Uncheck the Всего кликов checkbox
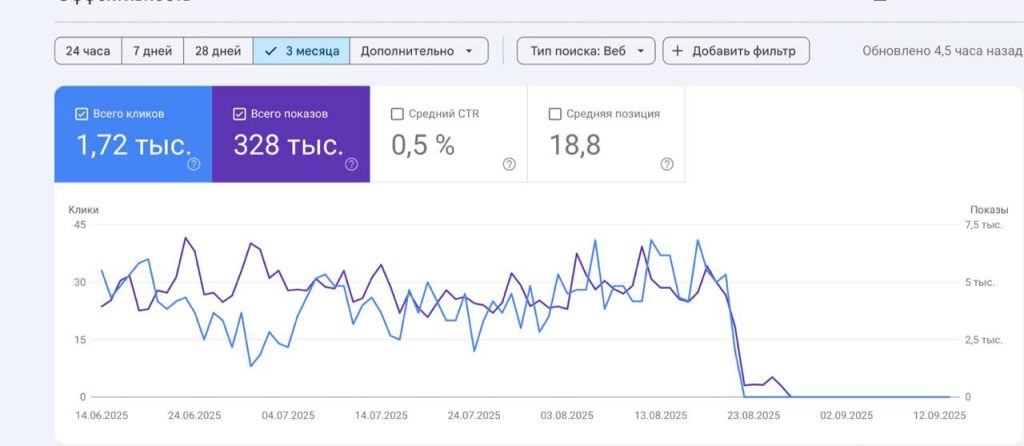This screenshot has width=1024, height=446. [x=82, y=114]
